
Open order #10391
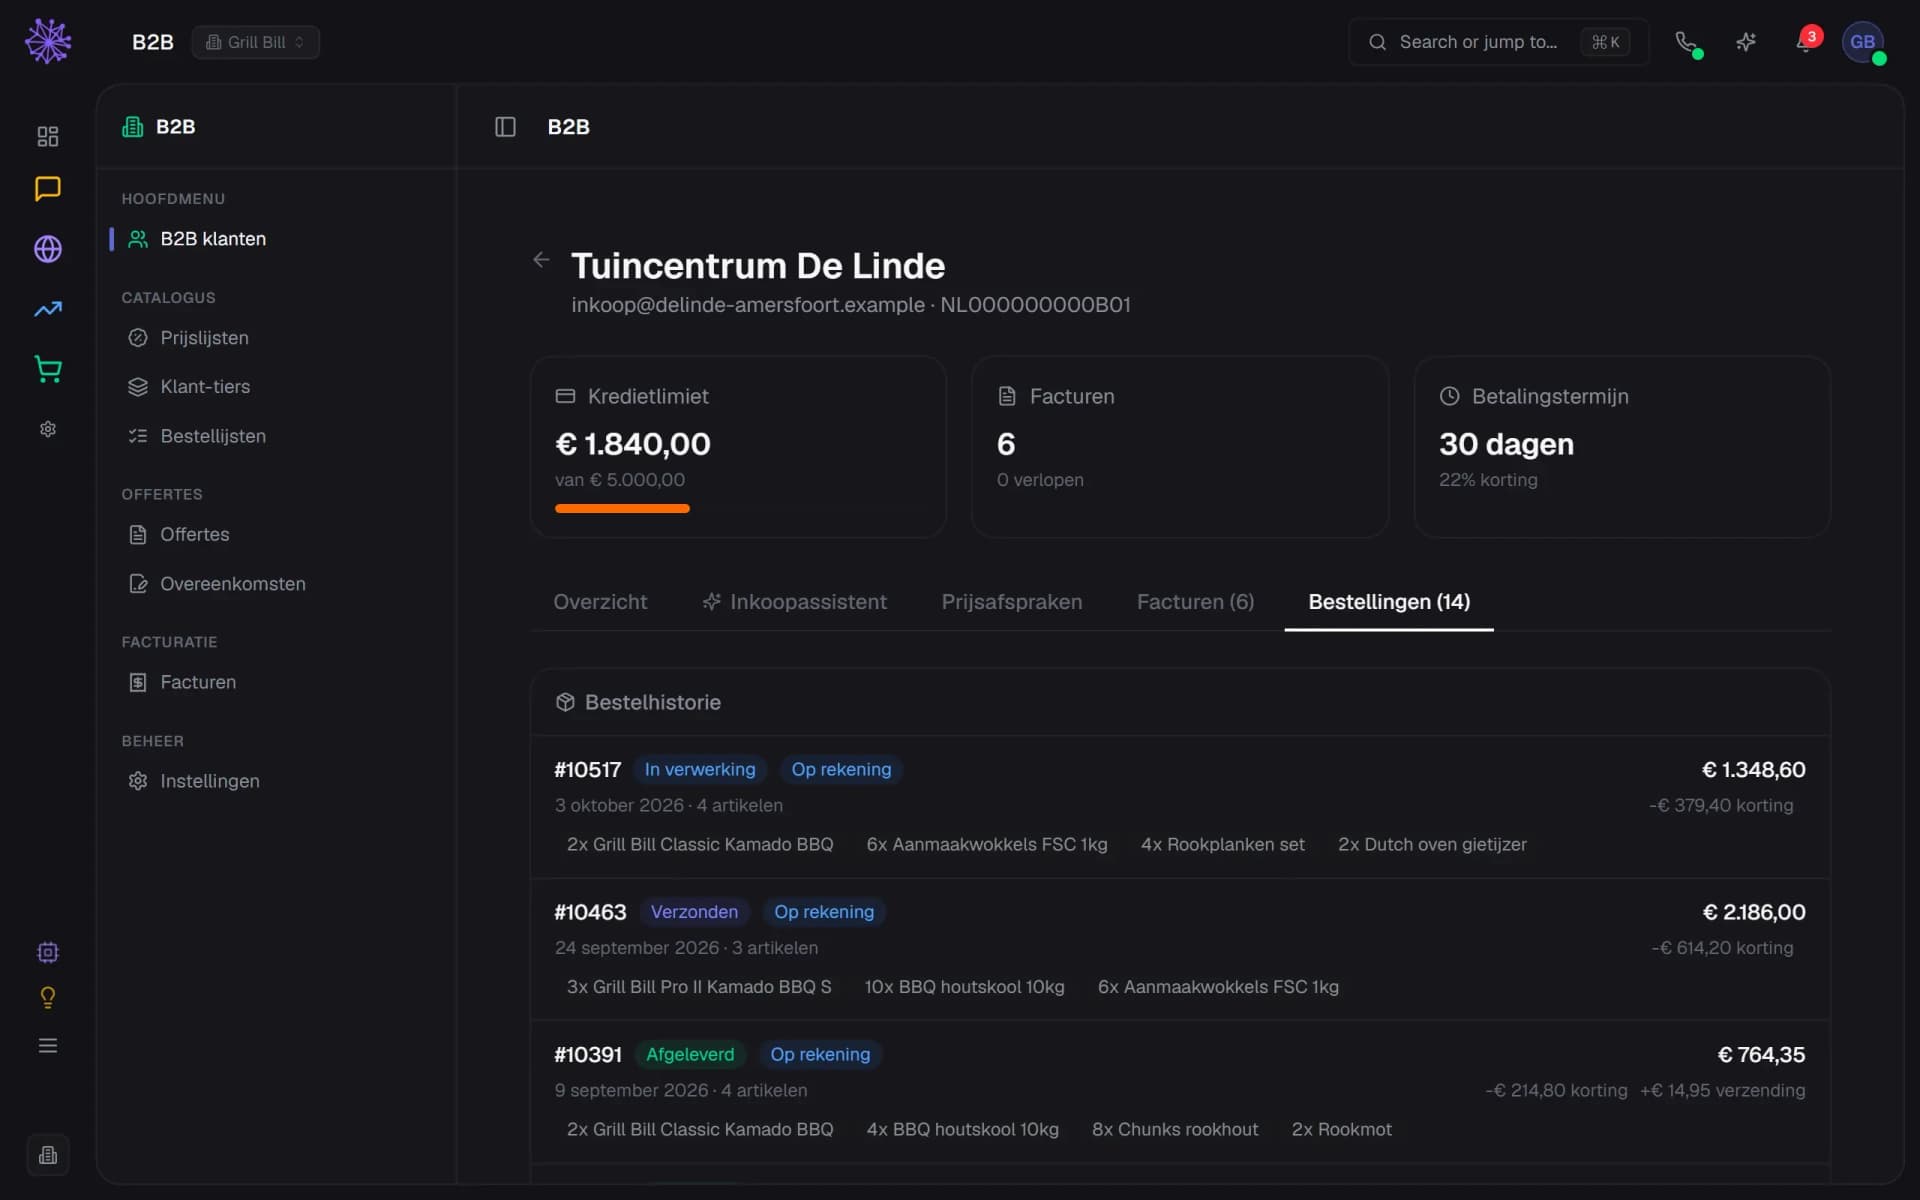point(1180,1092)
